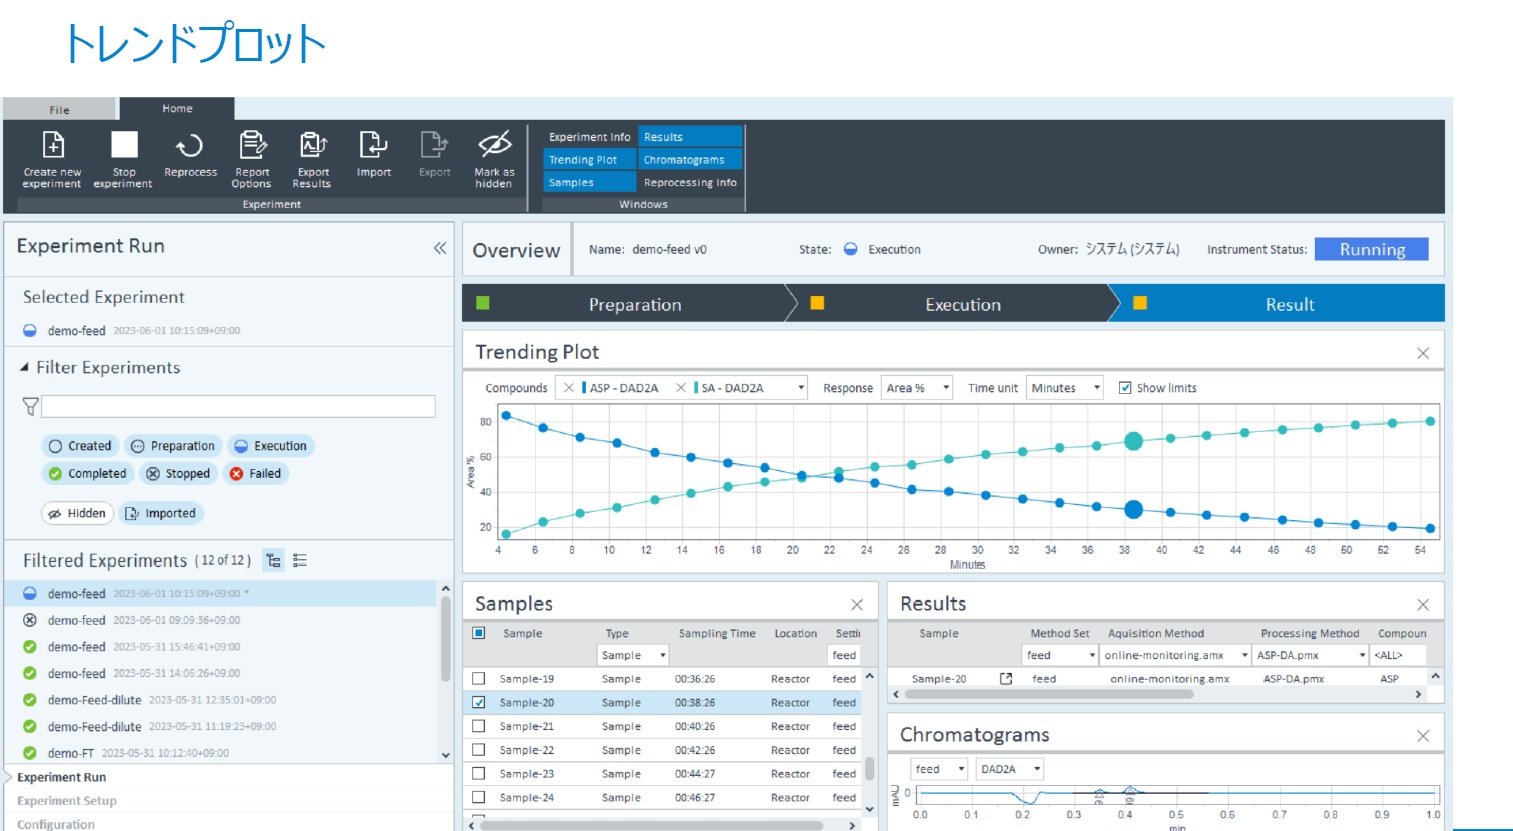The image size is (1513, 831).
Task: Toggle Created status filter
Action: pyautogui.click(x=80, y=446)
